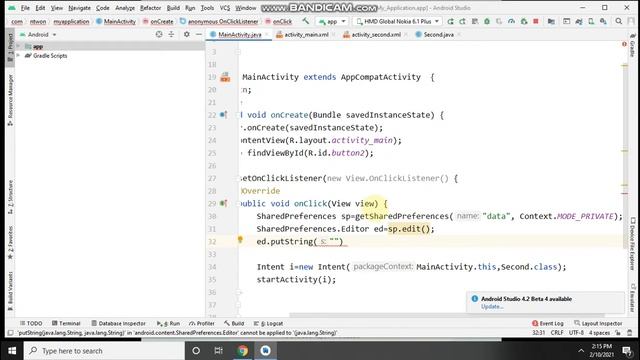Open the Logcat tool window
The height and width of the screenshot is (360, 640).
269,323
